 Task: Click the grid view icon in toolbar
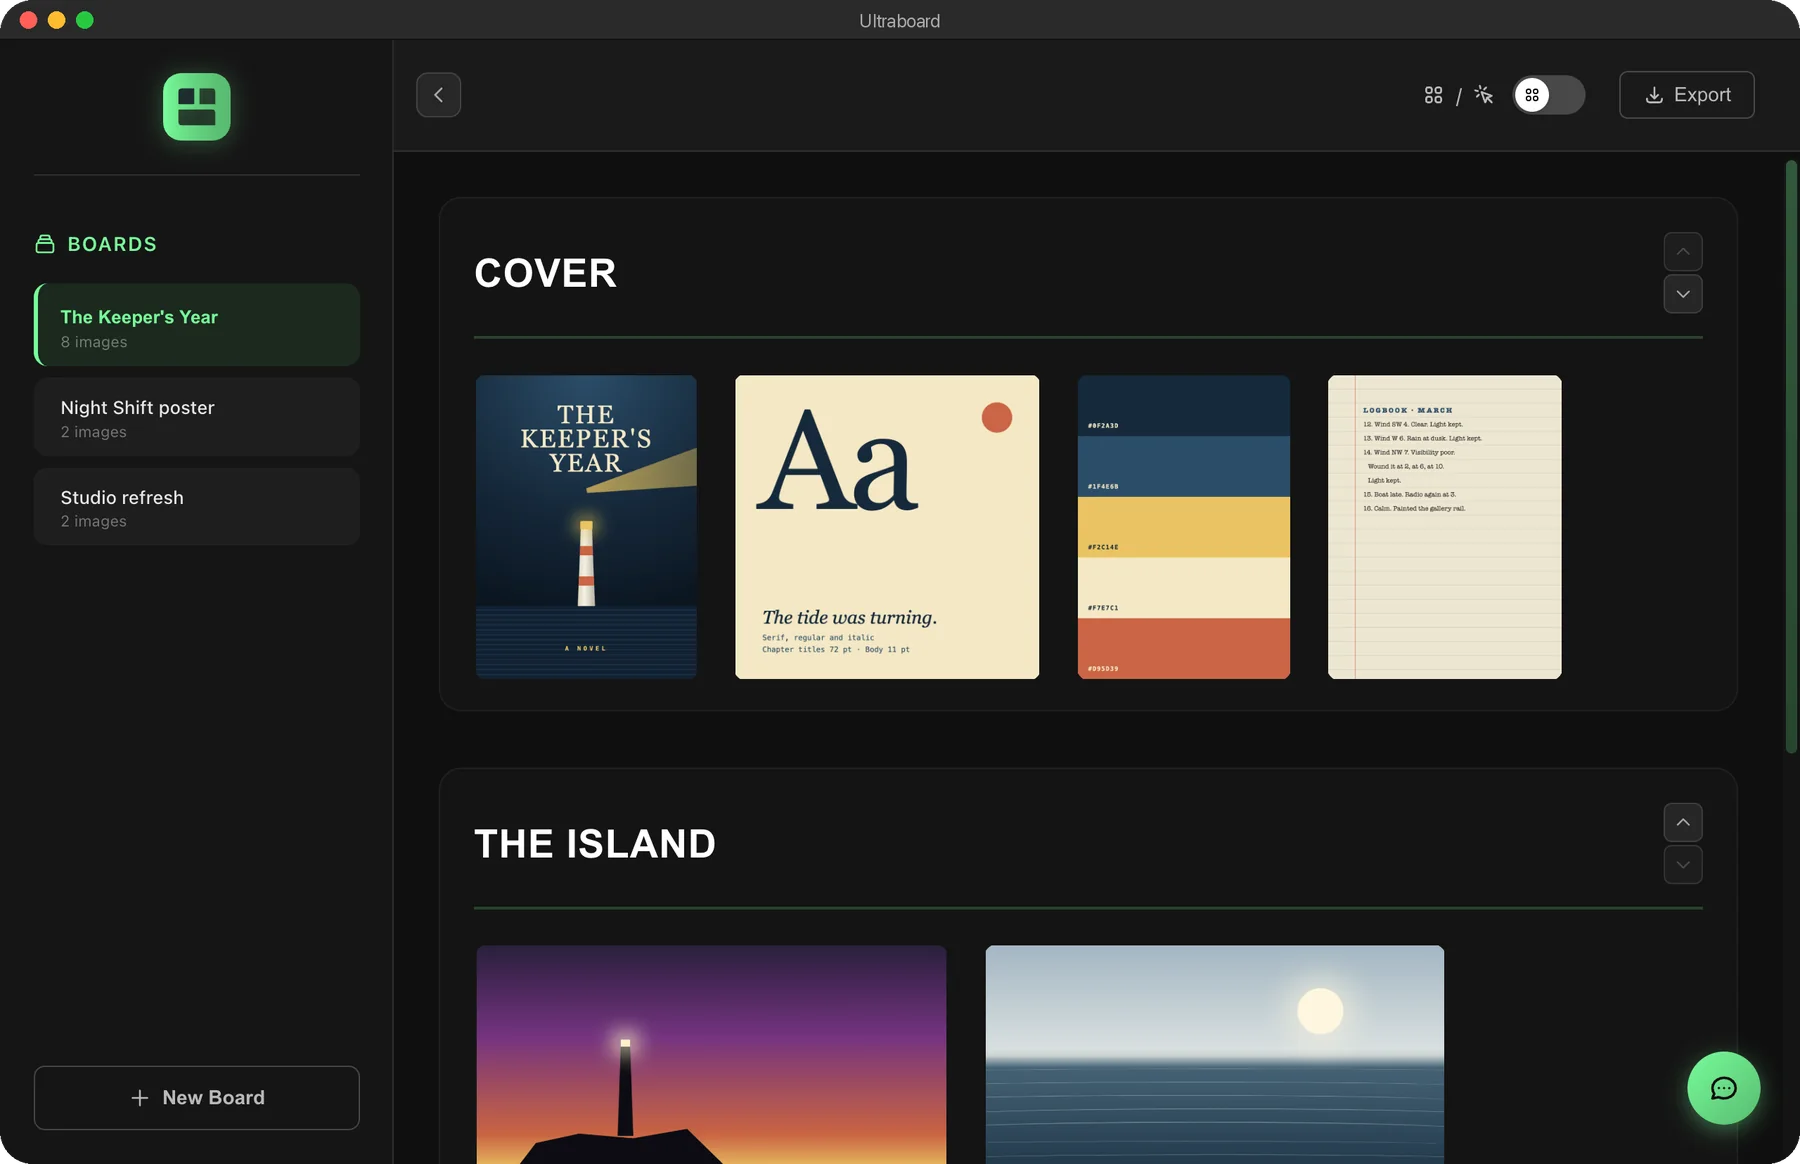1433,95
